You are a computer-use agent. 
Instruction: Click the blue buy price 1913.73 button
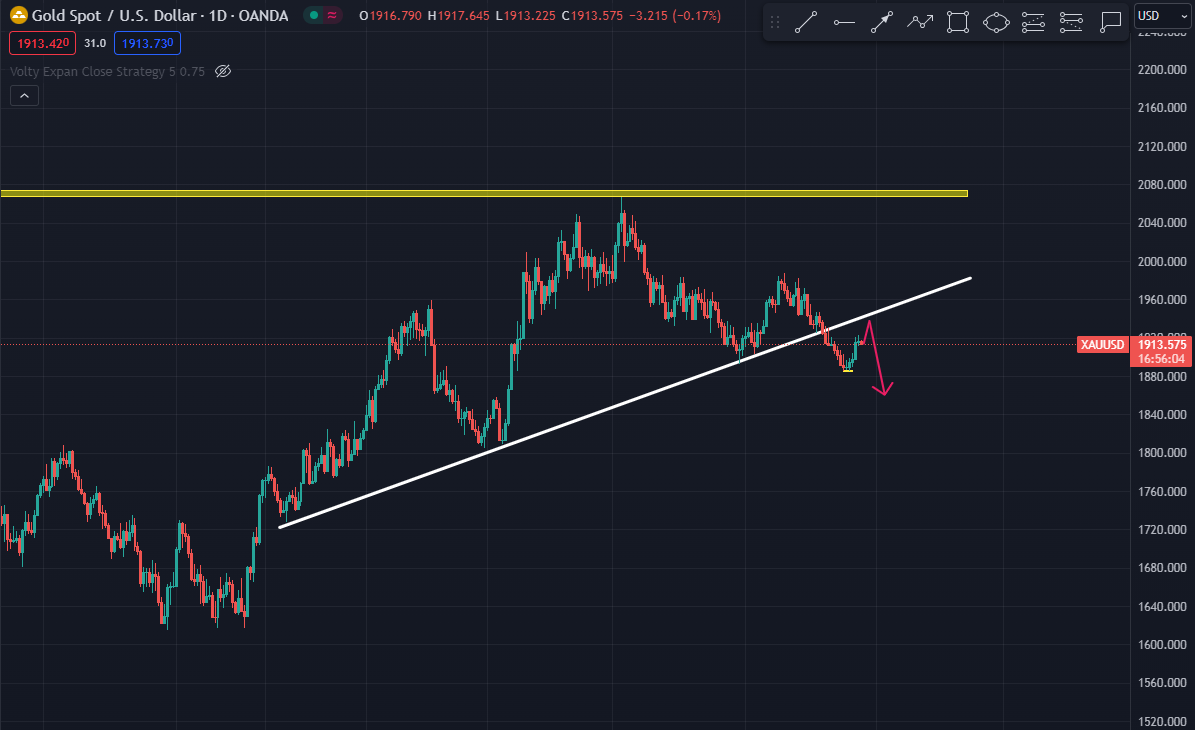click(x=148, y=42)
